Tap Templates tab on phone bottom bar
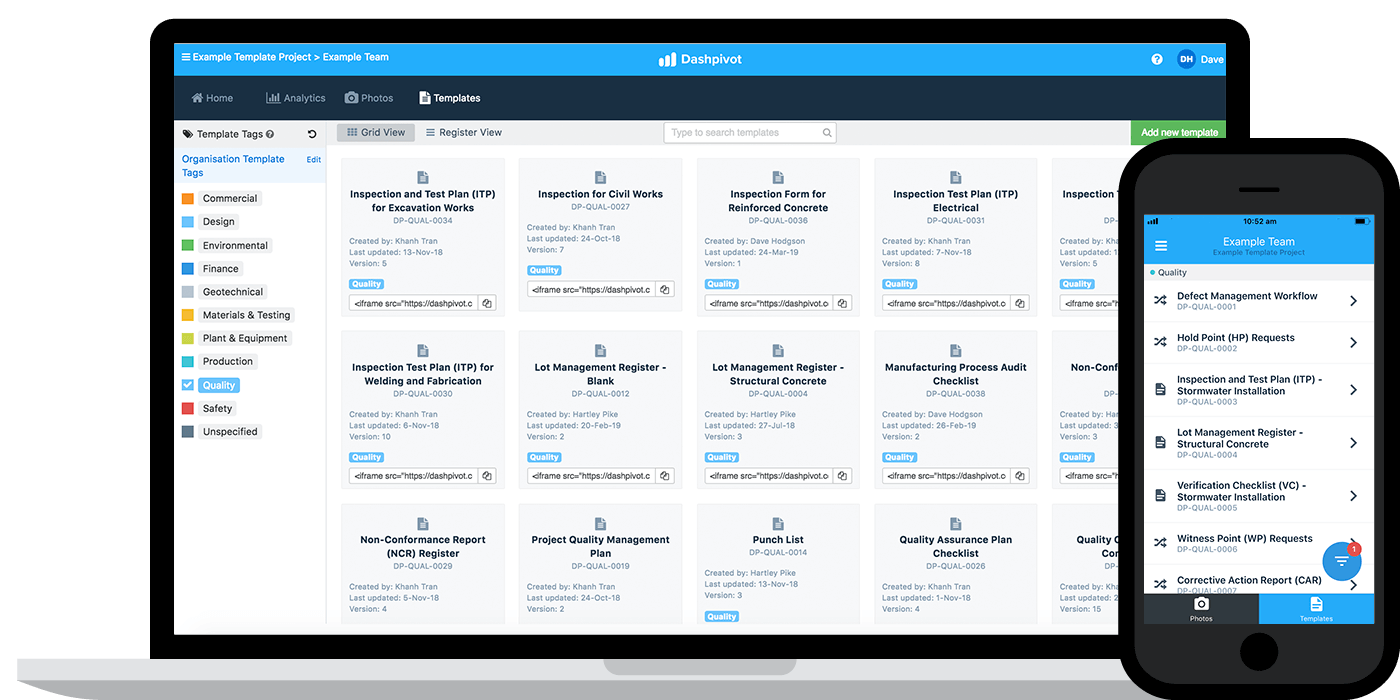 coord(1316,609)
